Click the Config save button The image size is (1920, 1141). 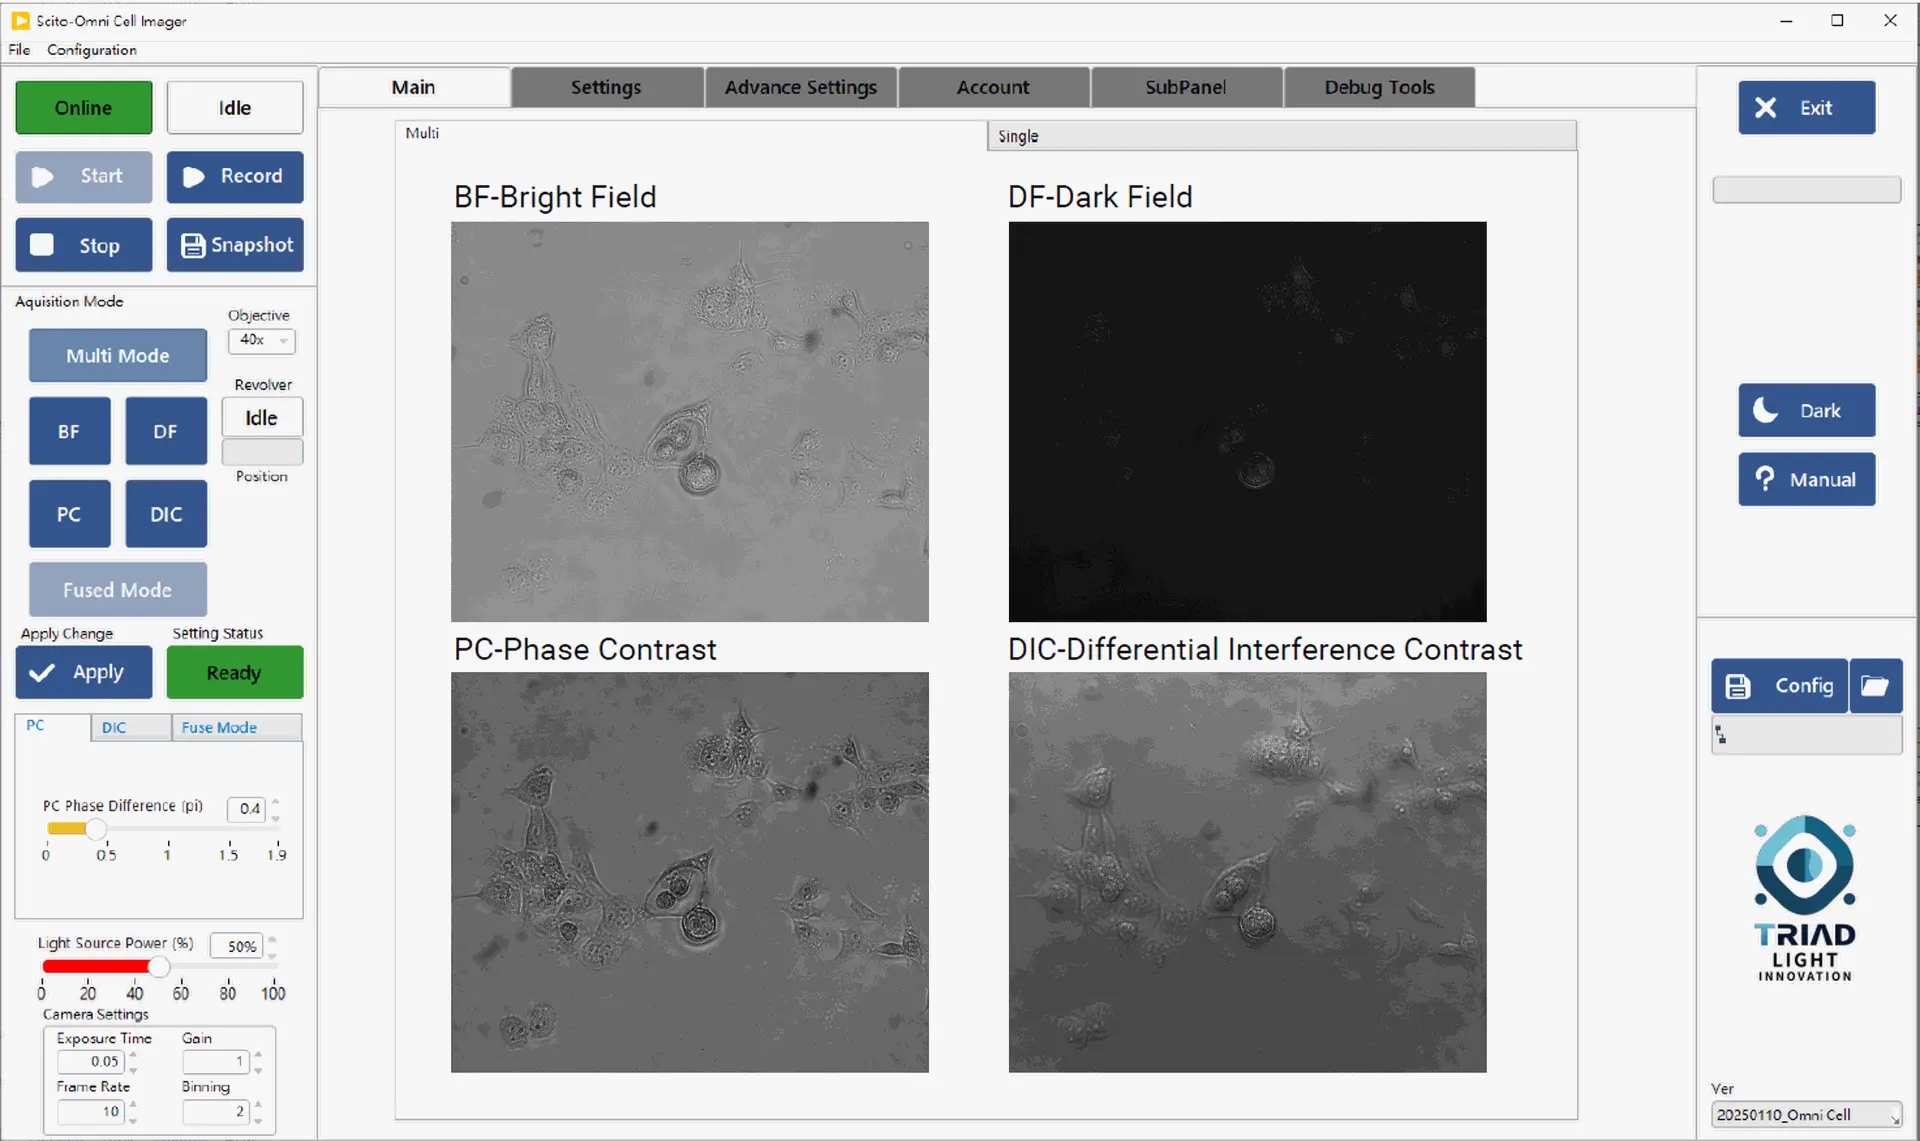point(1780,686)
